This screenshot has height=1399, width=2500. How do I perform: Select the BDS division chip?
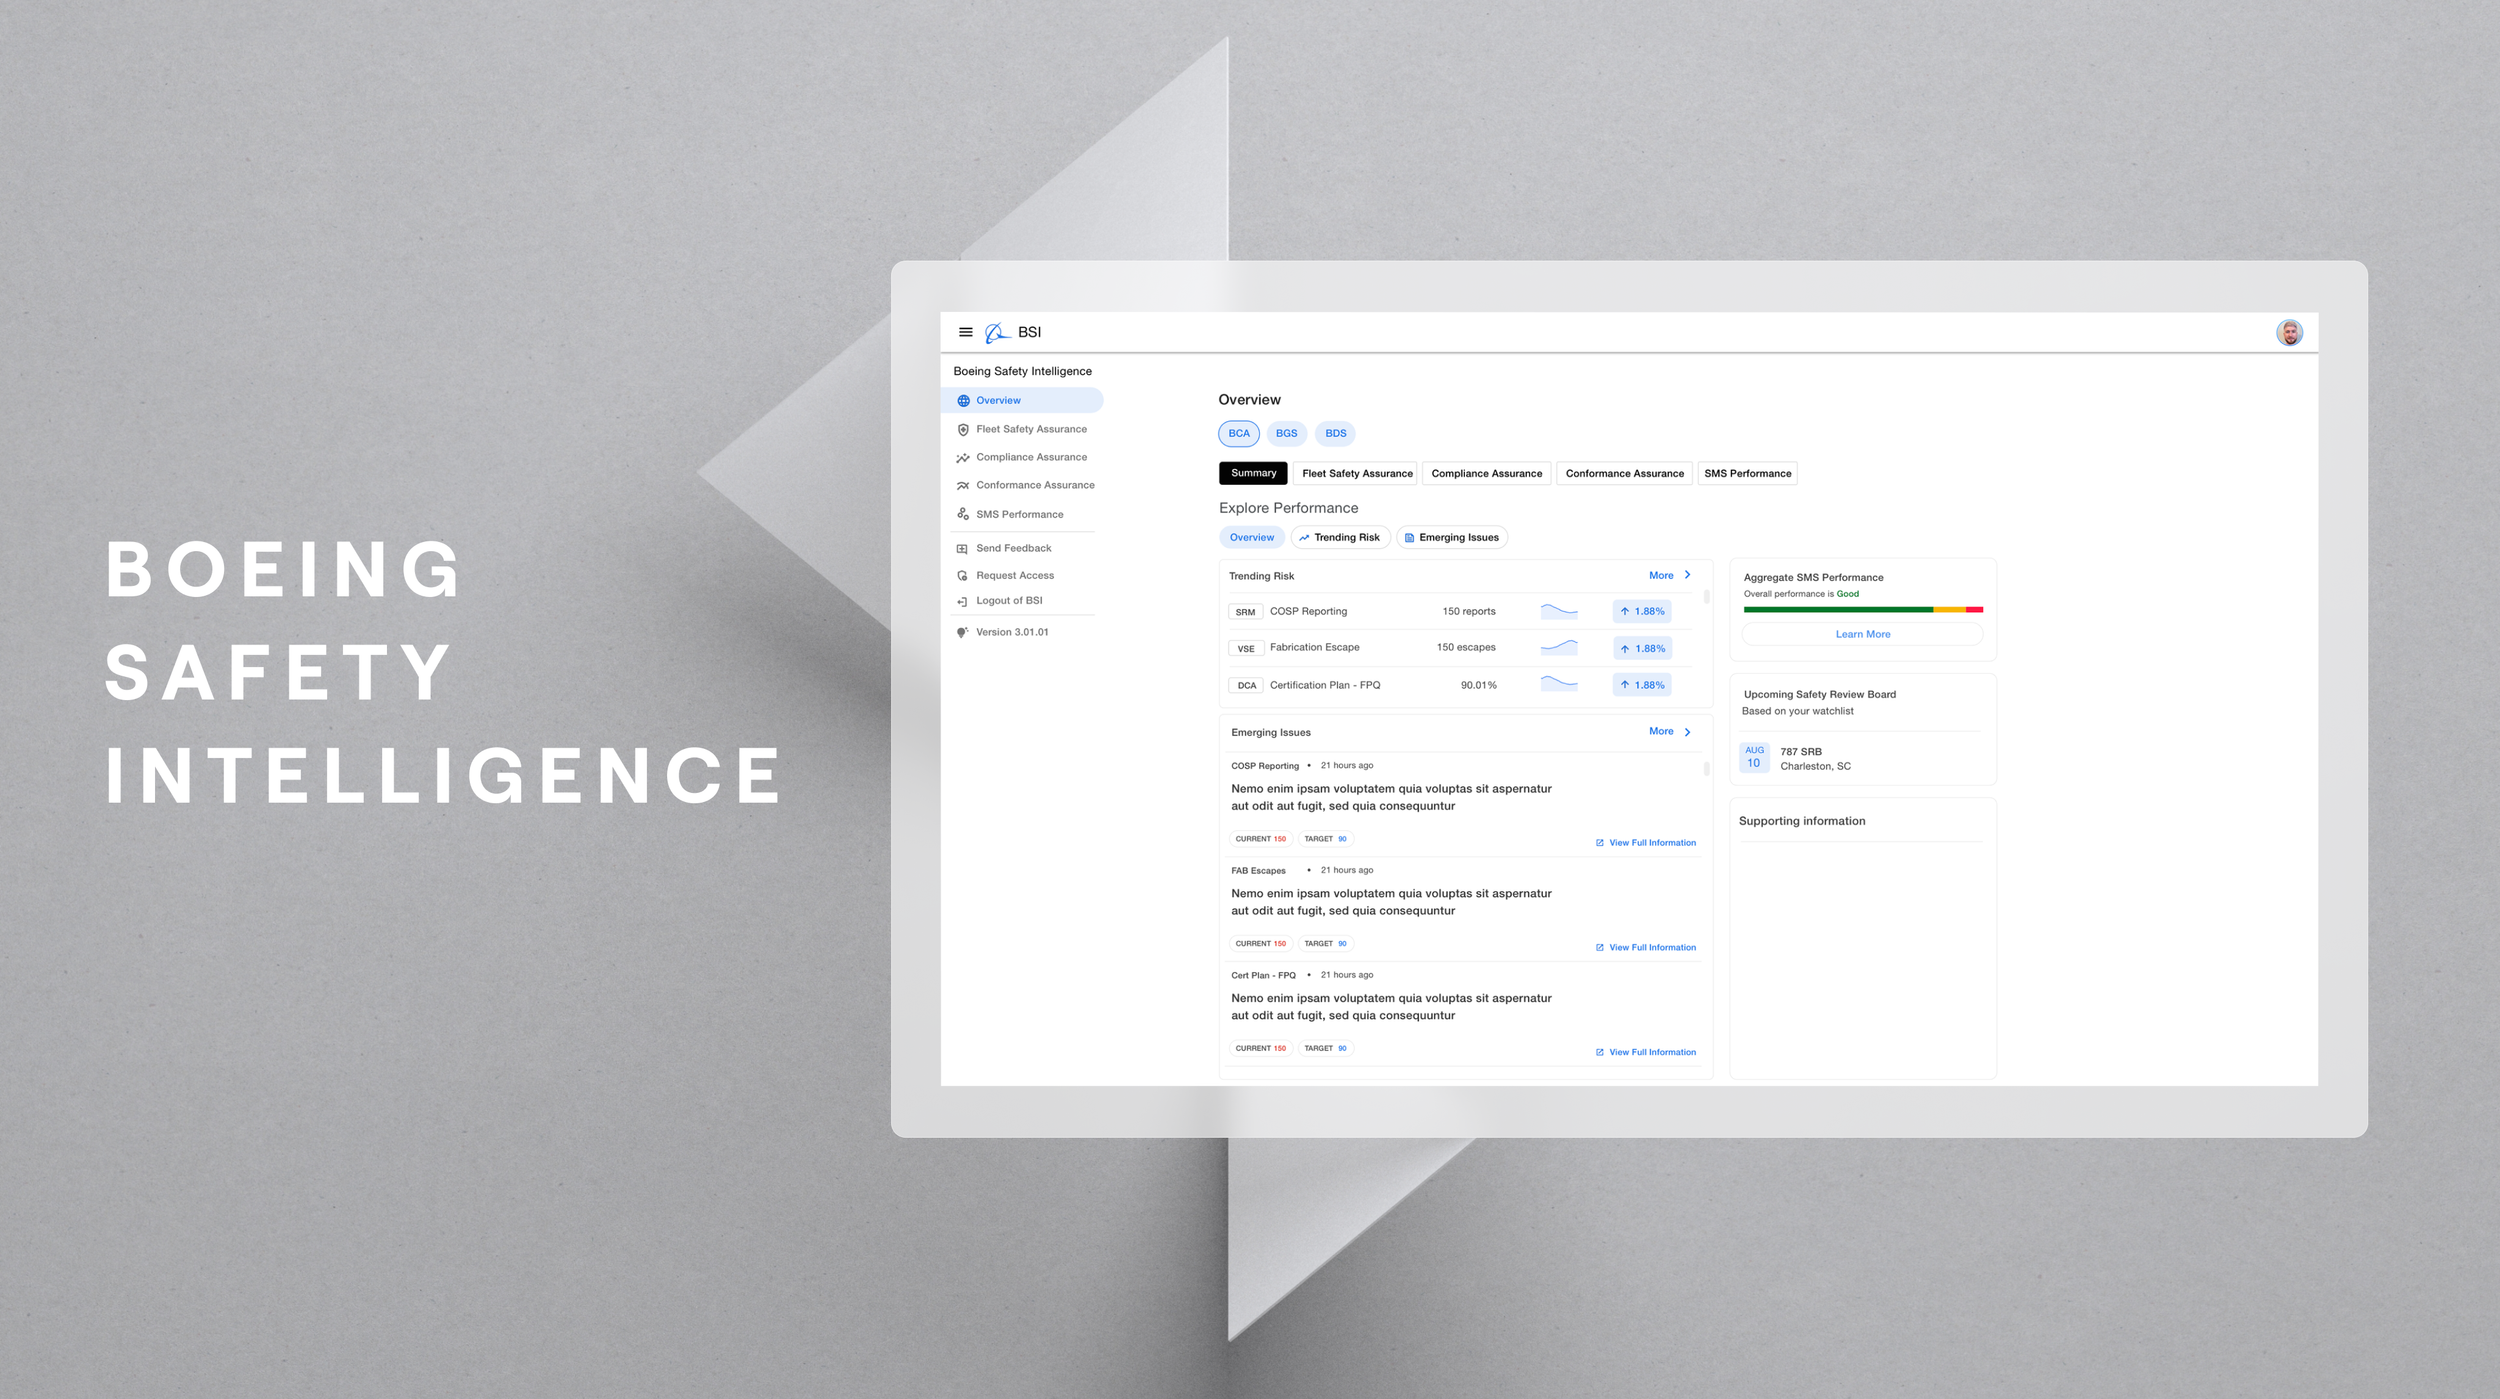coord(1335,433)
